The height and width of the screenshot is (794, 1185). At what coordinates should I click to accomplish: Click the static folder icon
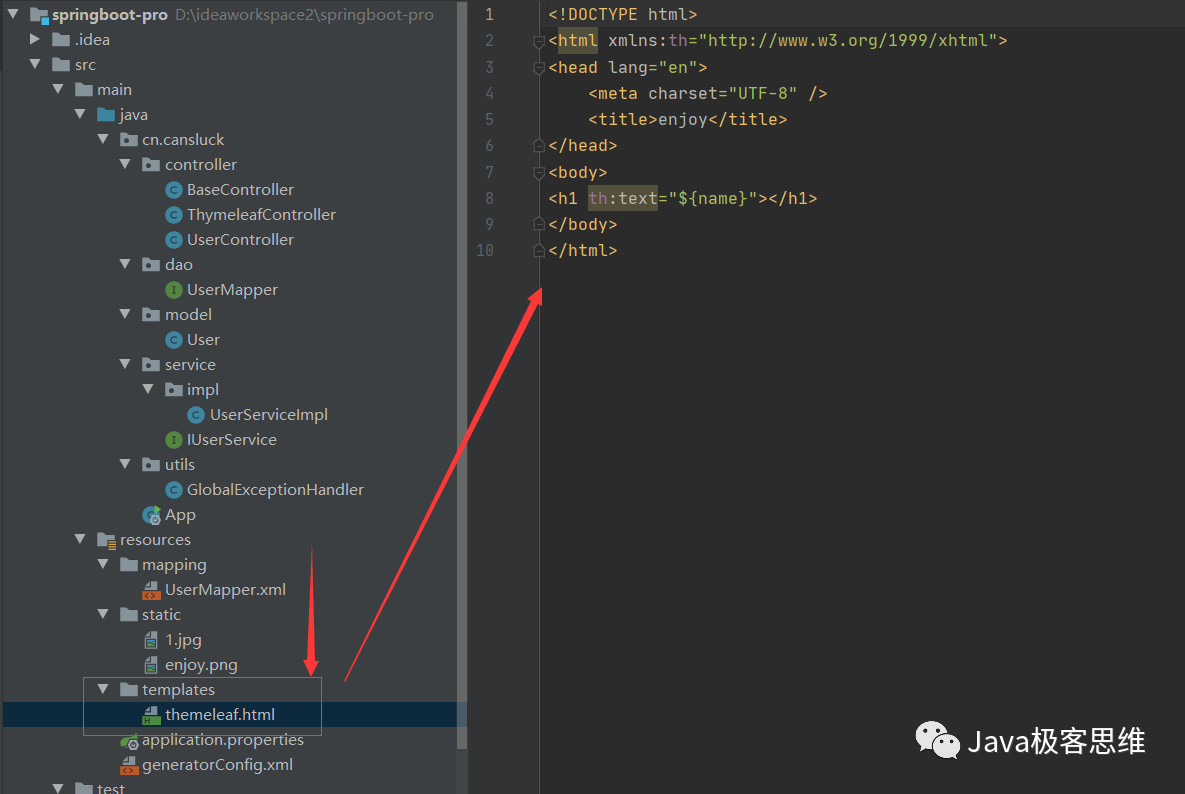[x=128, y=615]
